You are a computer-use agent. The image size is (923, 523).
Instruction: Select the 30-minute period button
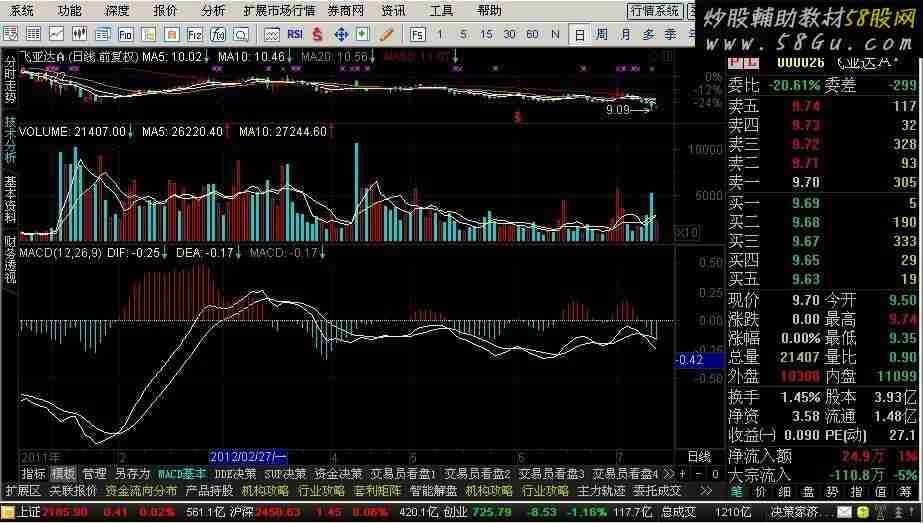click(509, 34)
